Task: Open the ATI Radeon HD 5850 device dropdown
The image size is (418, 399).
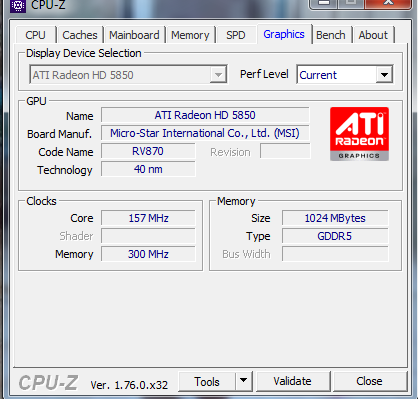Action: 128,74
